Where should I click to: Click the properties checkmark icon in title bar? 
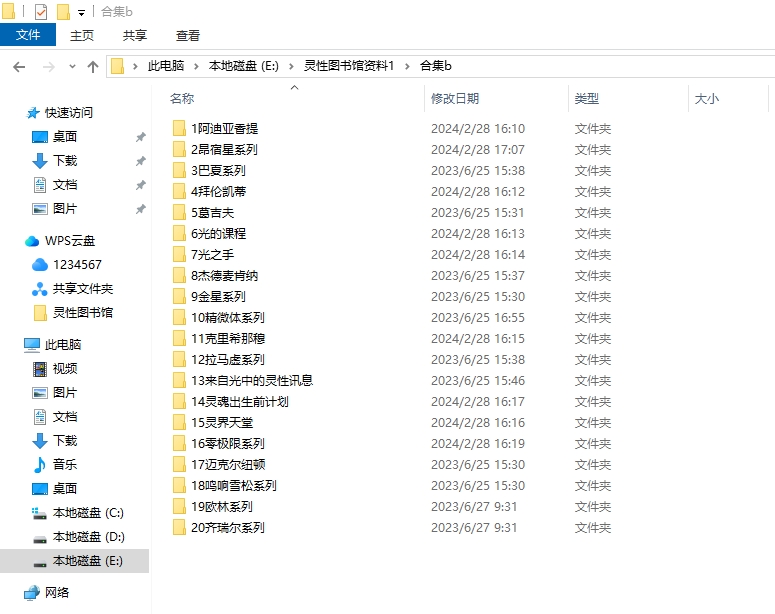click(41, 11)
